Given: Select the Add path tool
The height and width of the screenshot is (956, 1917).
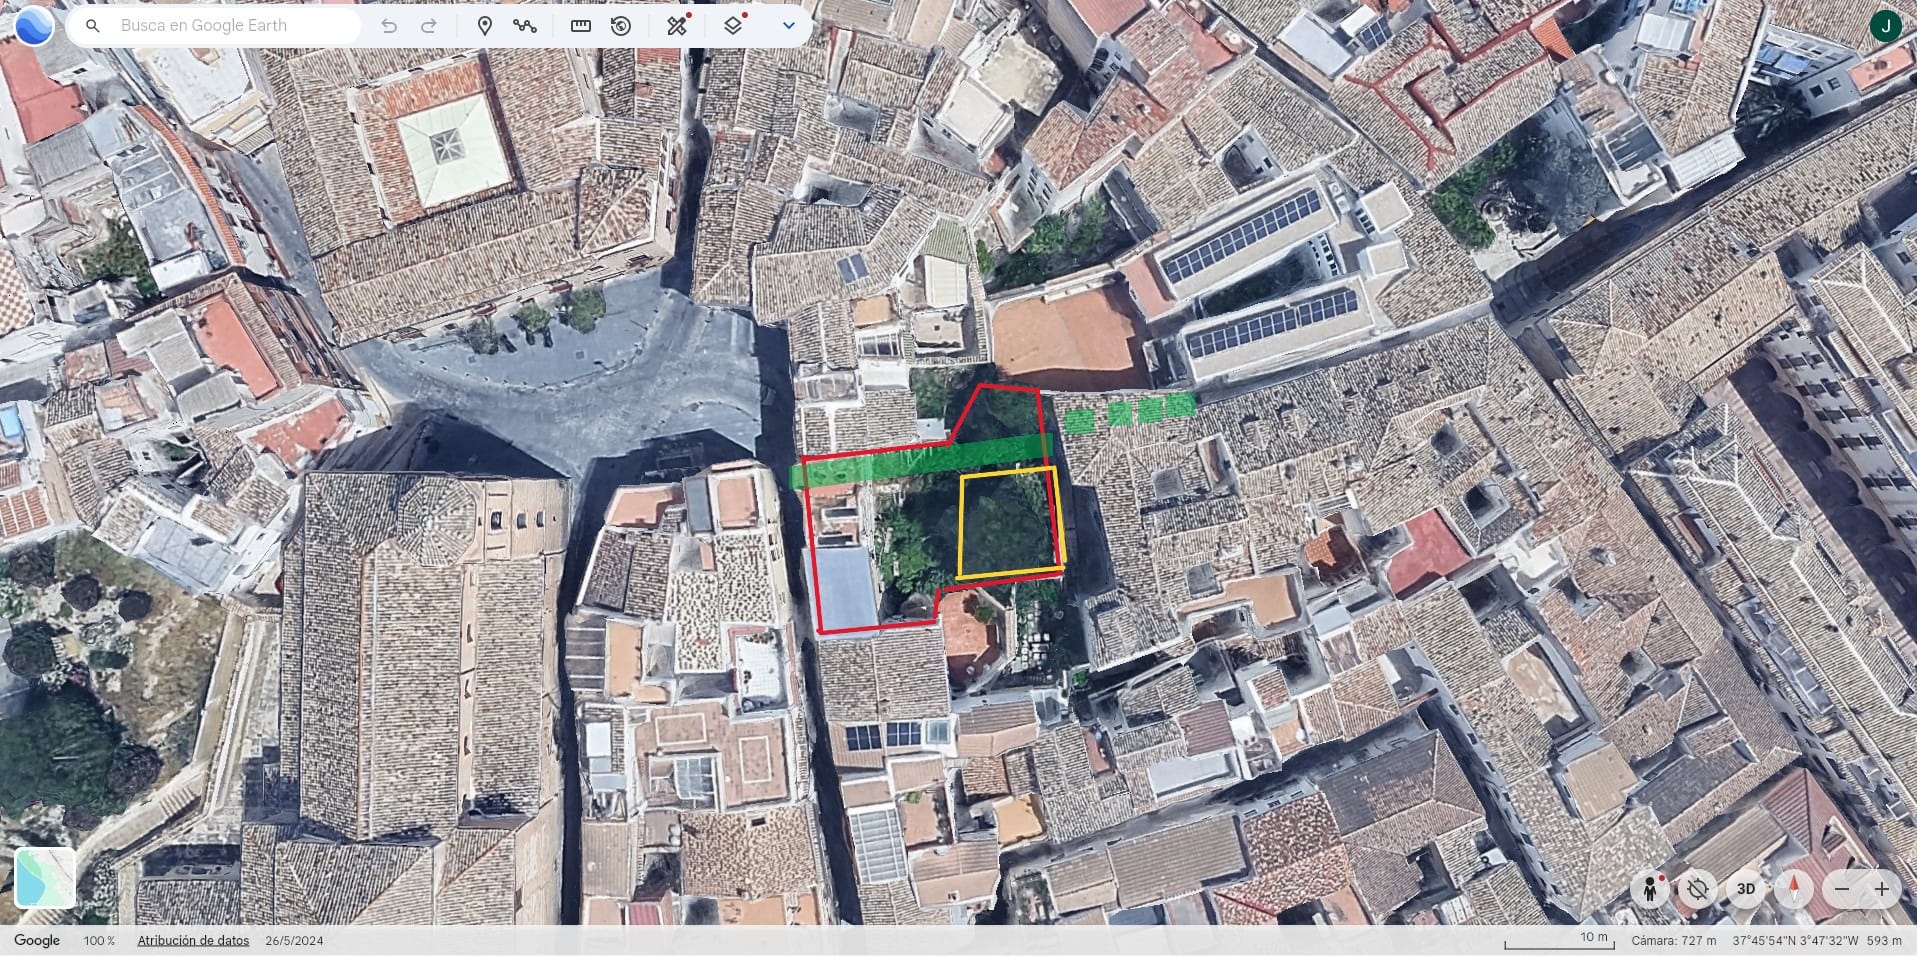Looking at the screenshot, I should coord(527,25).
